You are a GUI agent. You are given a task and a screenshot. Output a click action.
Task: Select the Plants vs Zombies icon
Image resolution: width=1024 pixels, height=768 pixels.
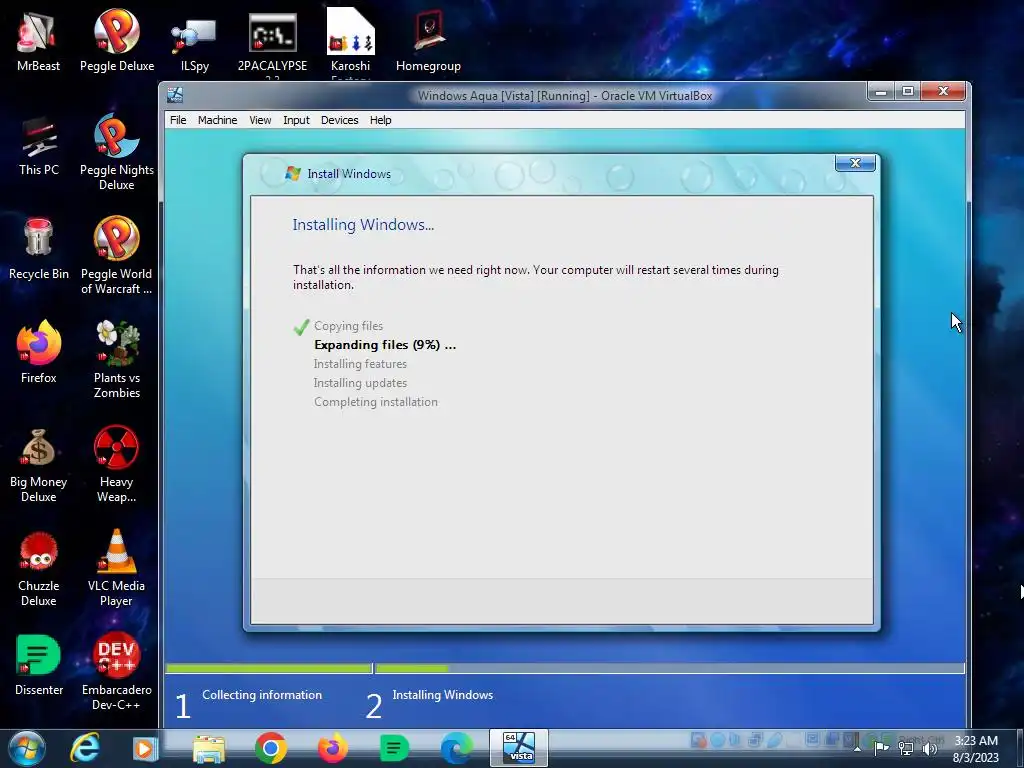[x=116, y=359]
